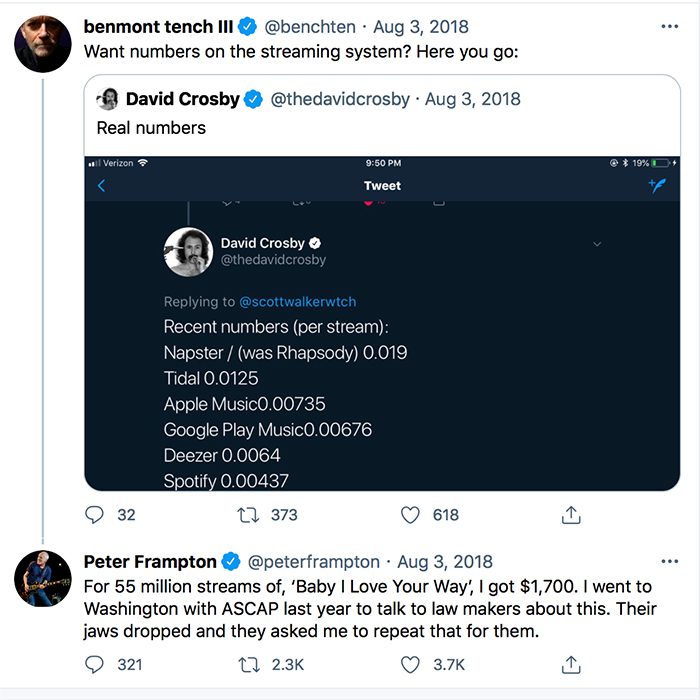700x700 pixels.
Task: Open Peter Frampton's profile avatar
Action: 43,579
